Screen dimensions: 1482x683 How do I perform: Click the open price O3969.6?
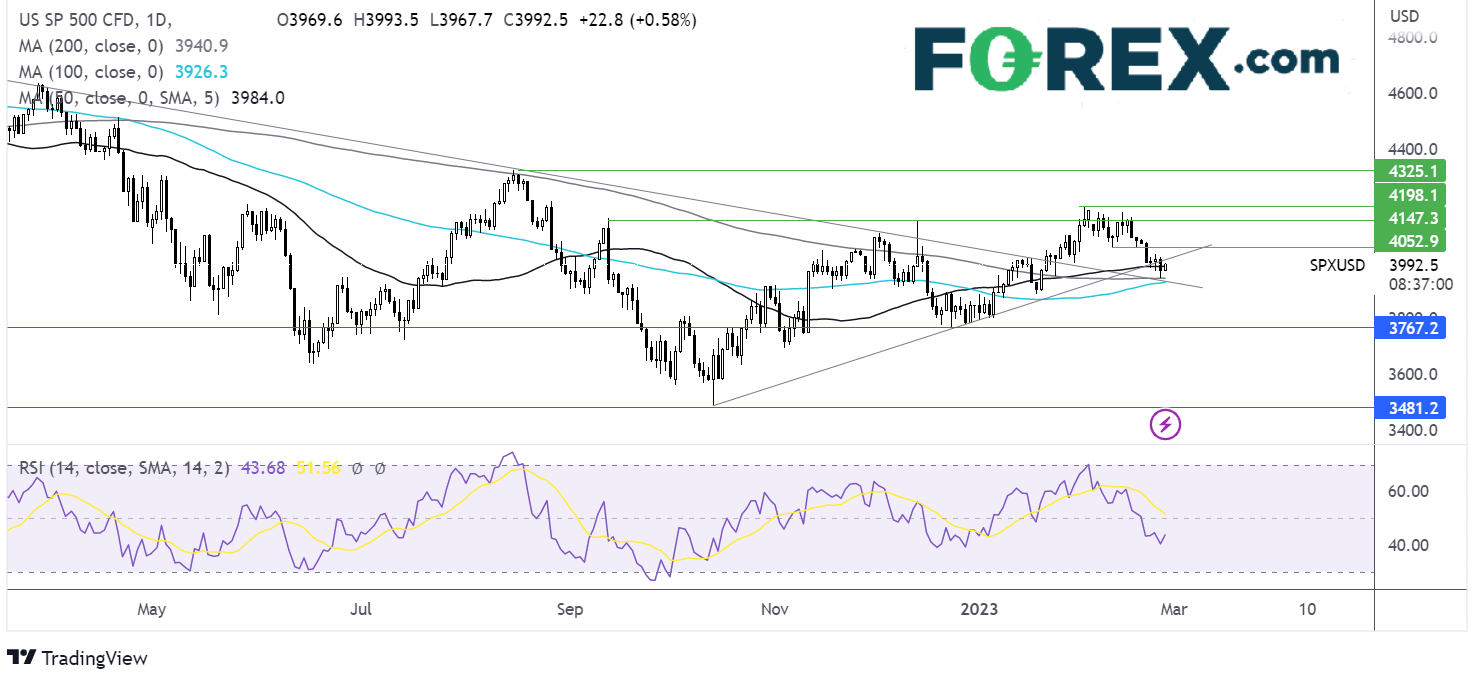pyautogui.click(x=309, y=20)
